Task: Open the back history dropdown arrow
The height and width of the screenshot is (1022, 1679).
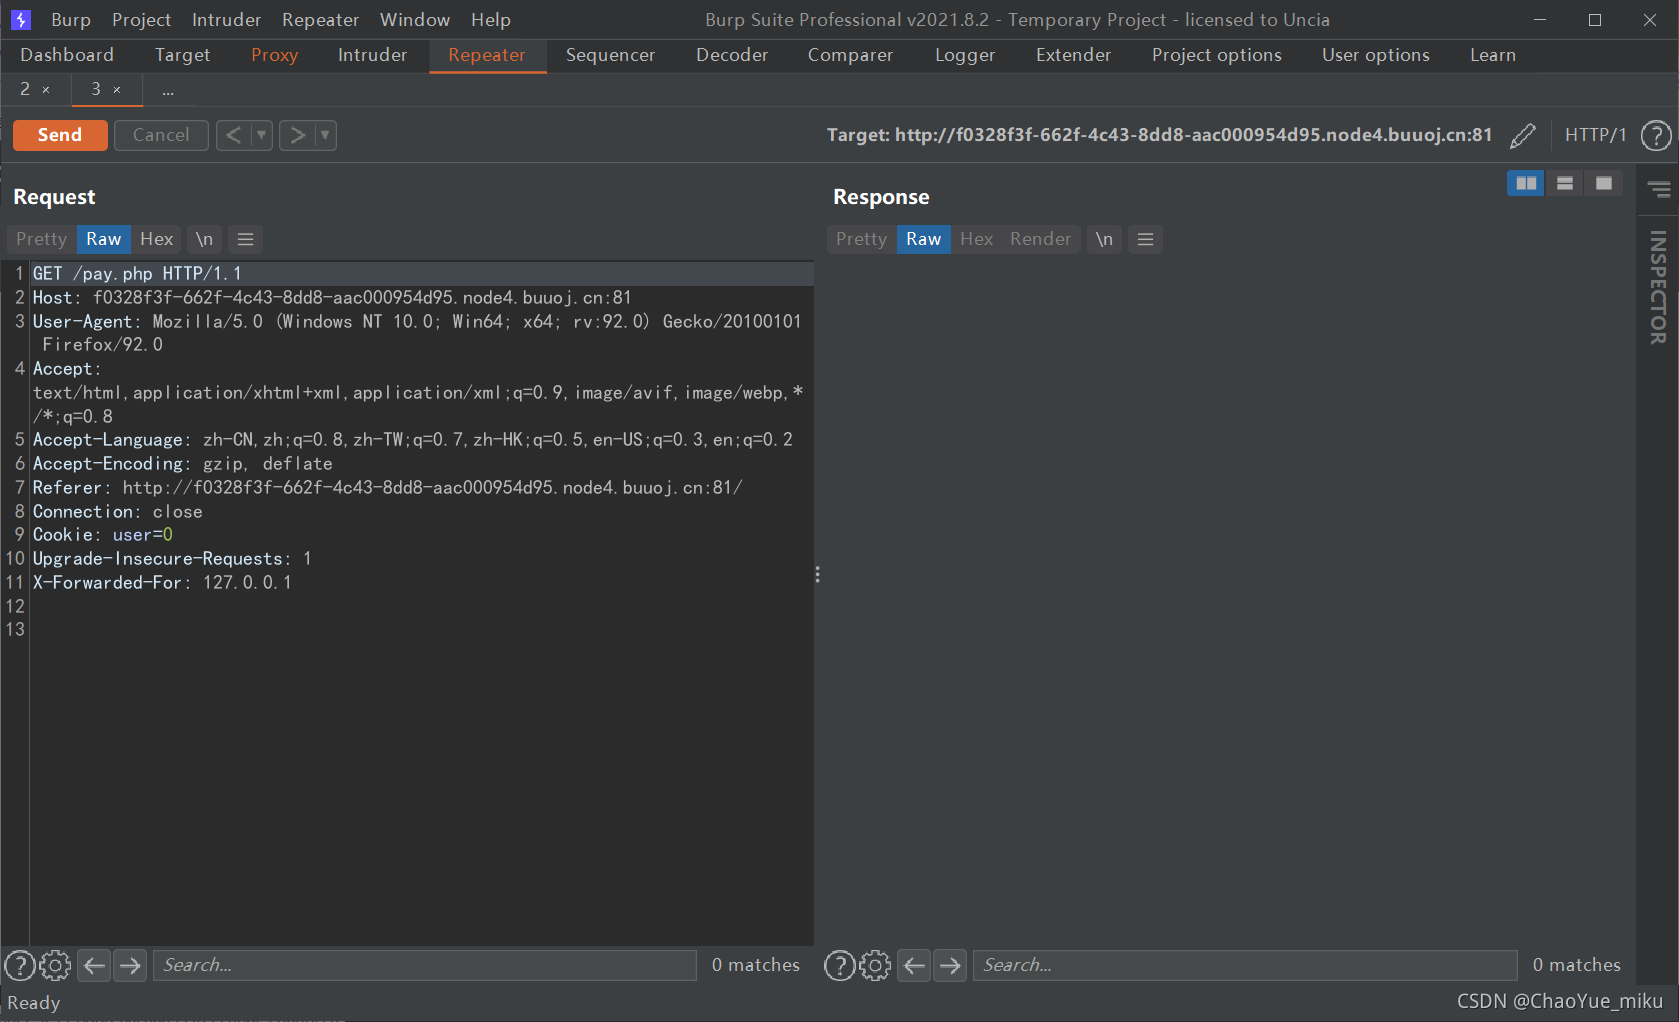Action: click(x=261, y=135)
